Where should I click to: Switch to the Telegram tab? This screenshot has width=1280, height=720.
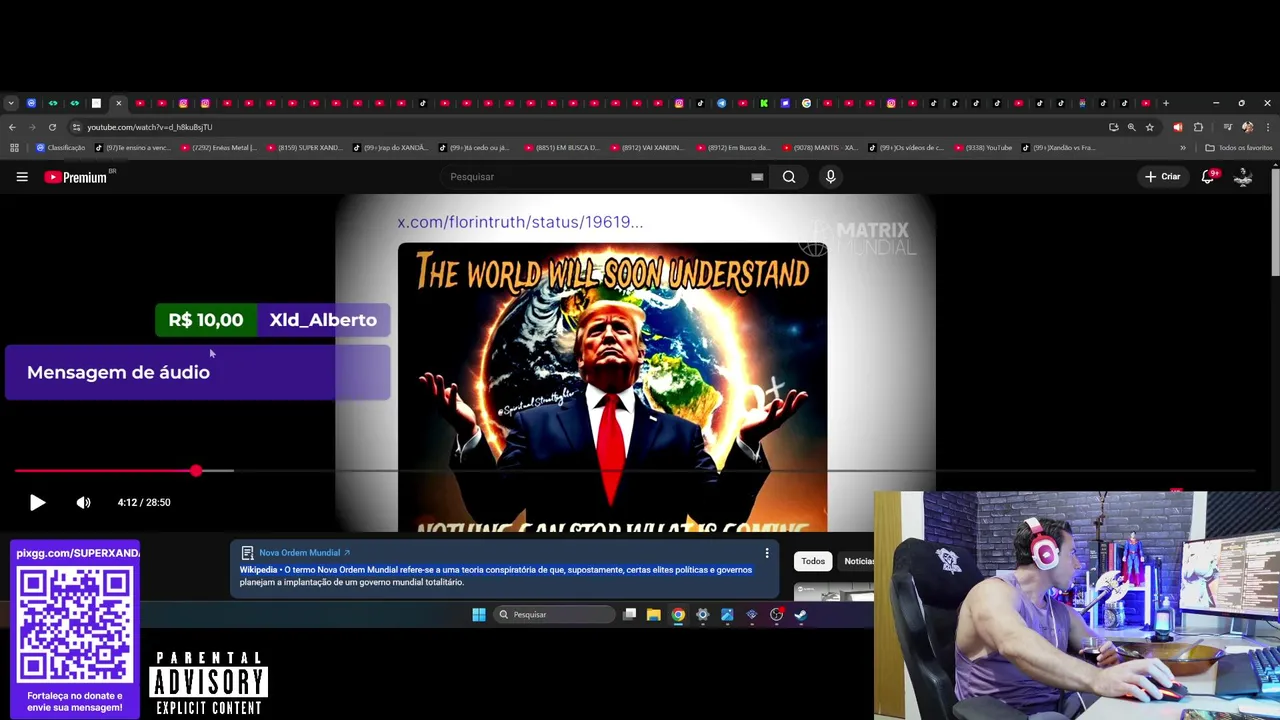point(721,103)
